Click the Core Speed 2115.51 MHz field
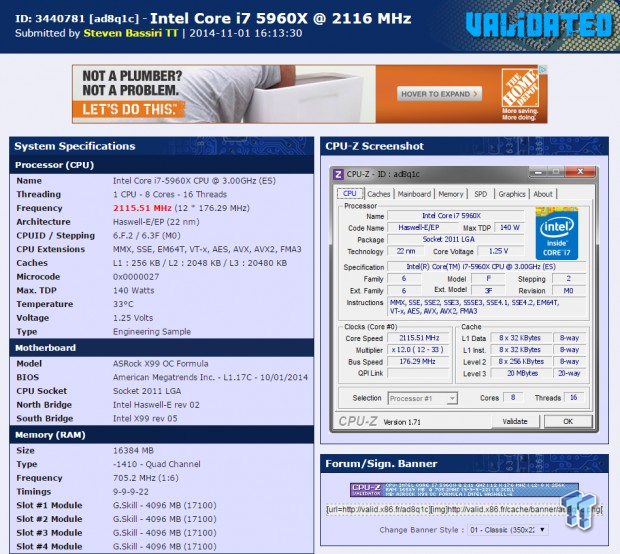Image resolution: width=620 pixels, height=554 pixels. [x=419, y=338]
